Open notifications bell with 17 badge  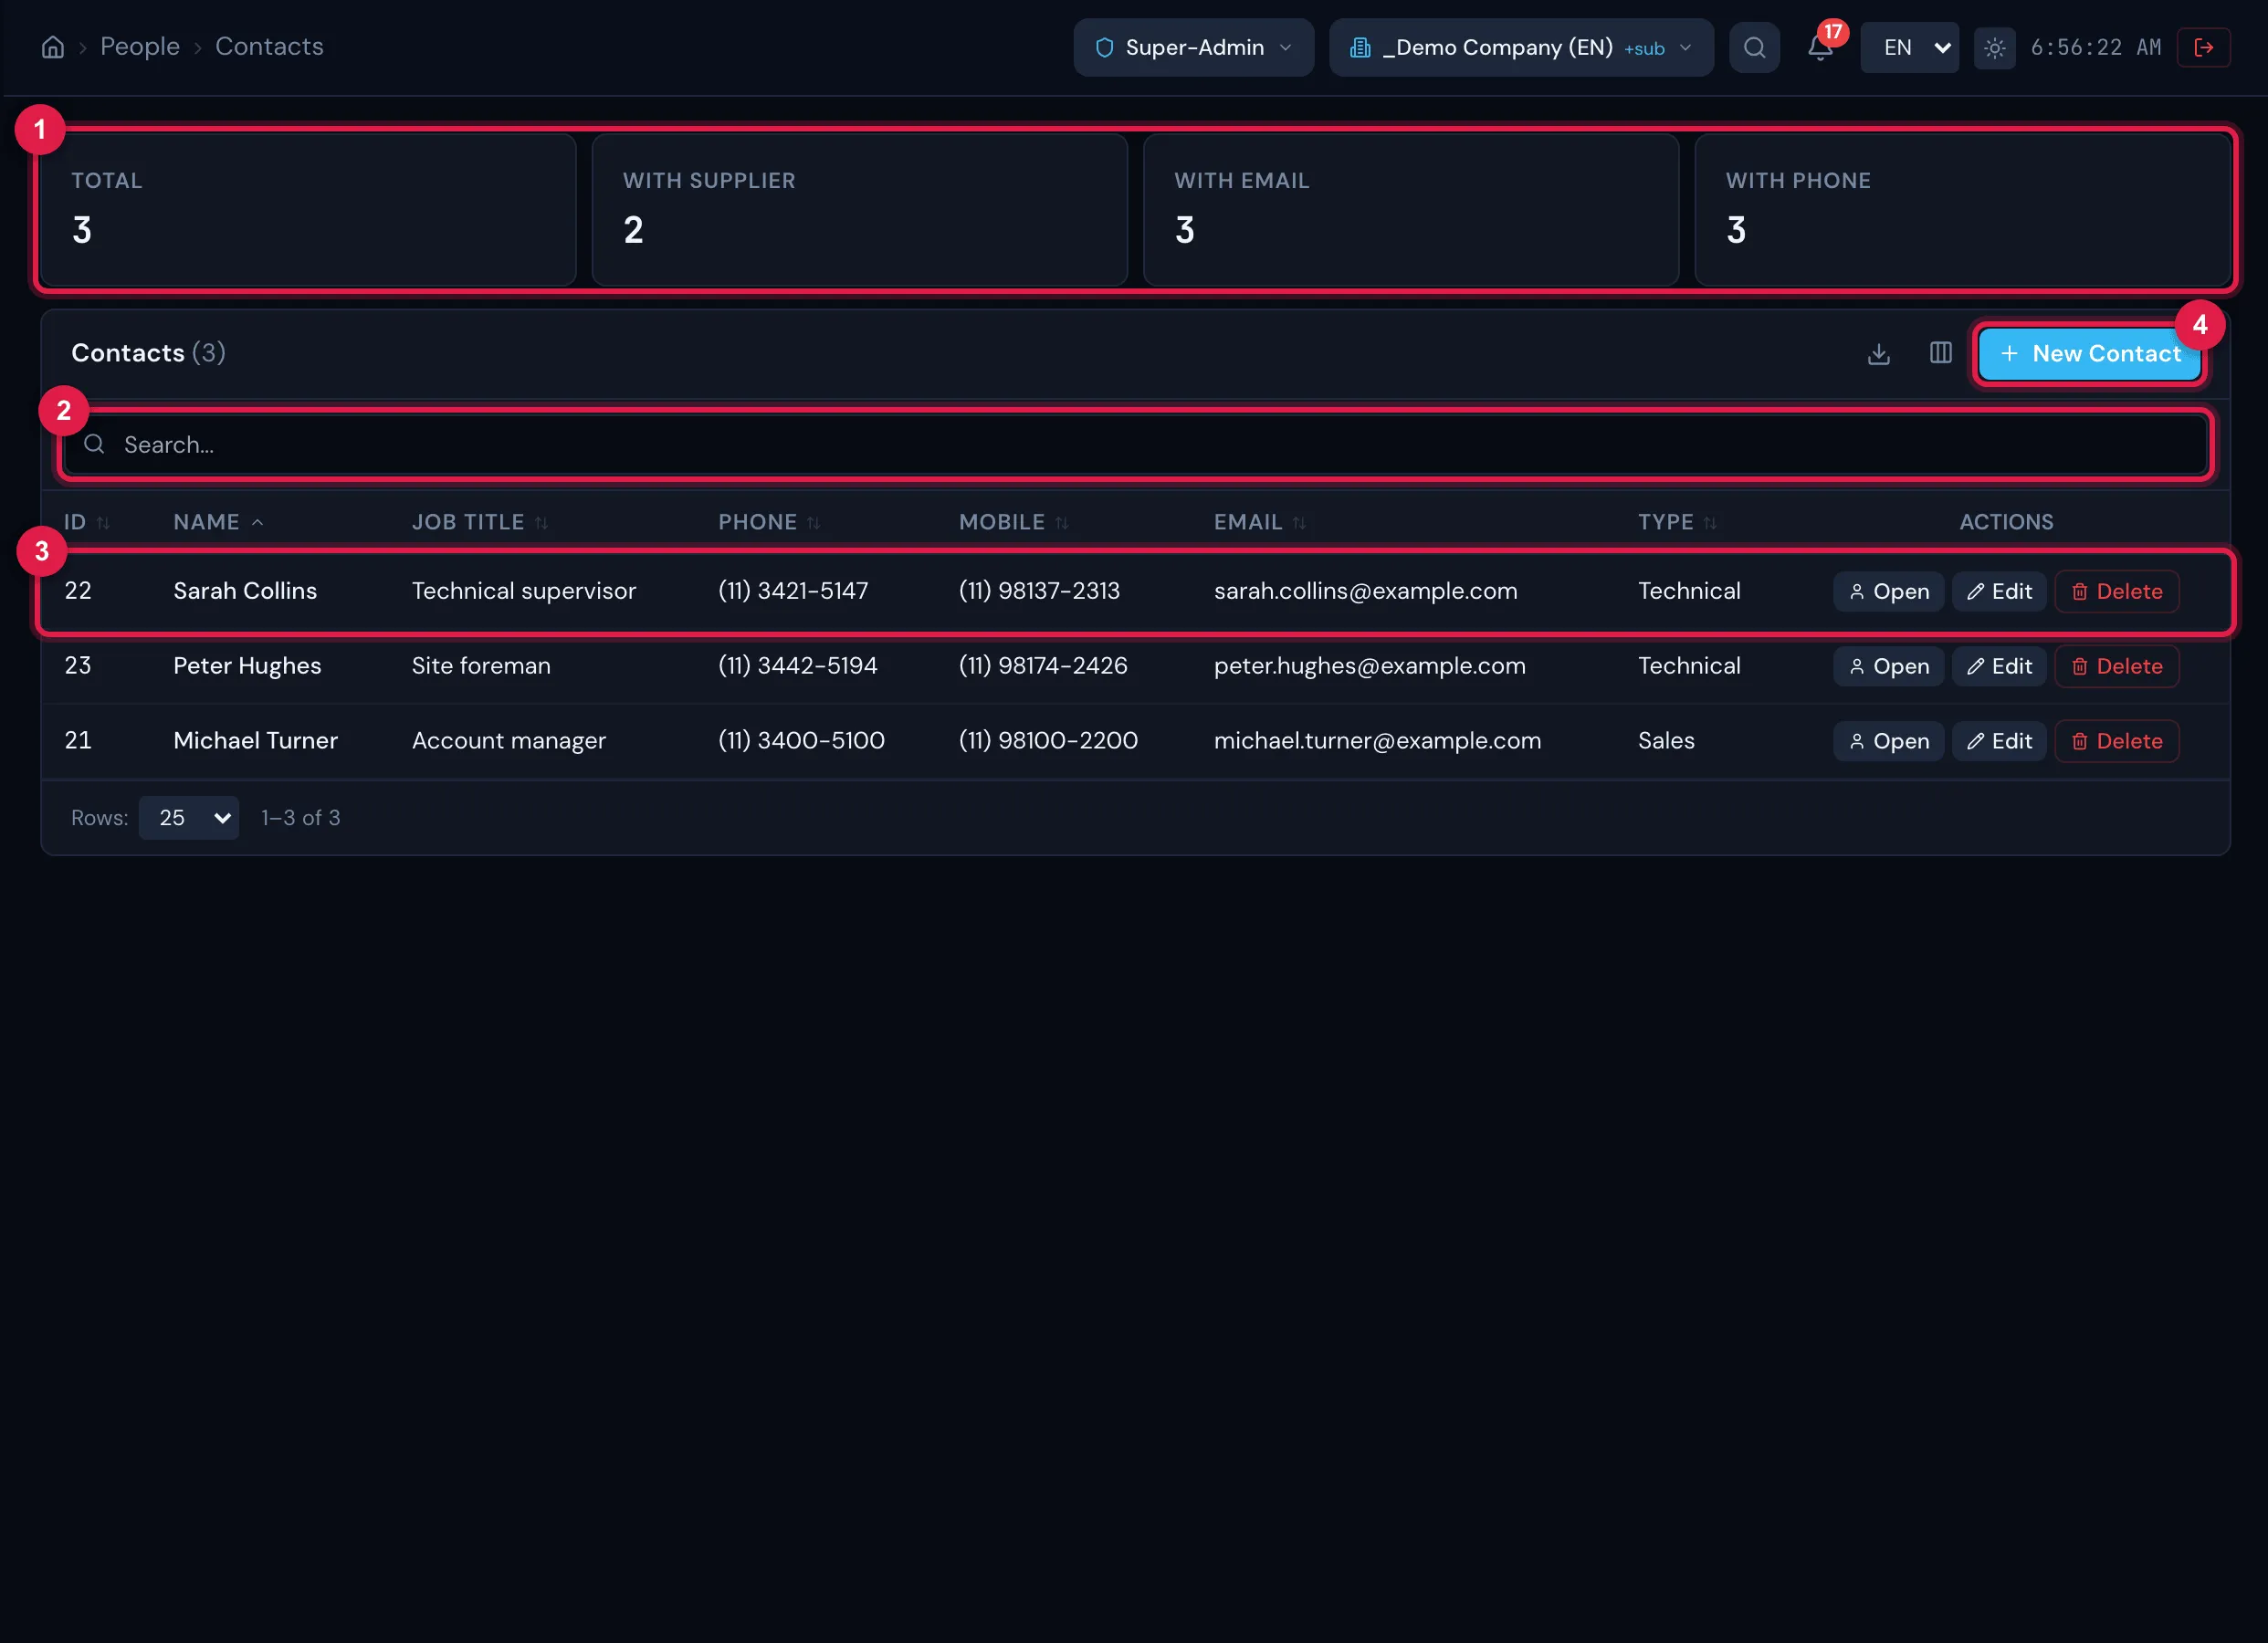click(1820, 47)
